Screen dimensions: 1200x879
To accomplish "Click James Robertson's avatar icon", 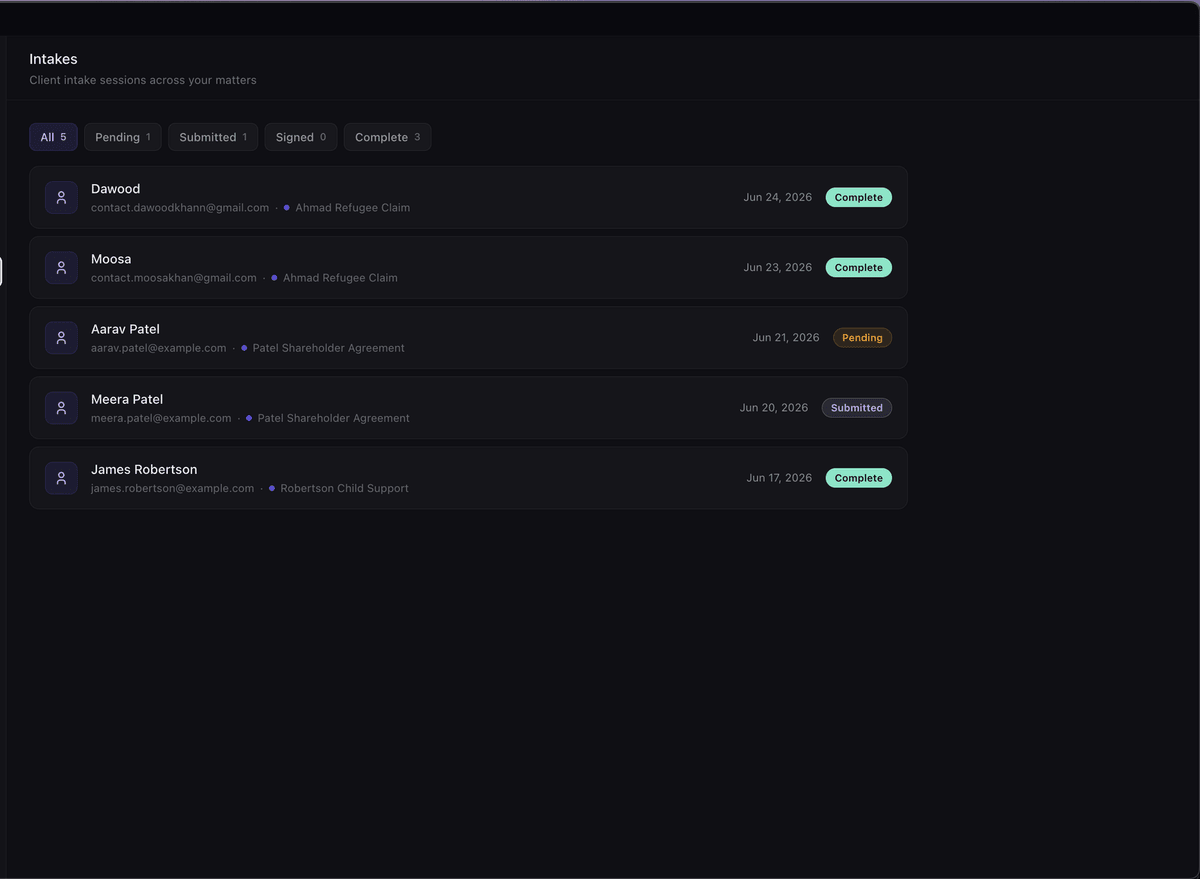I will pos(61,478).
